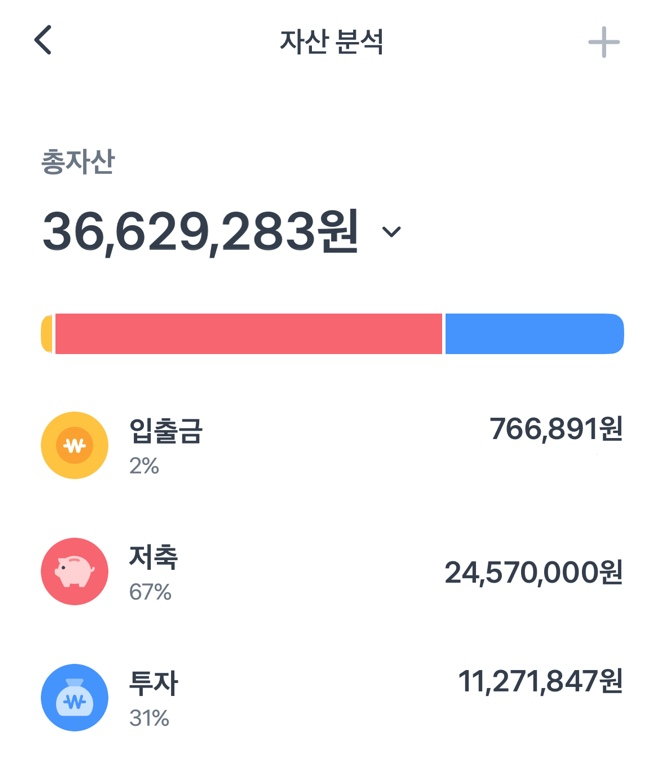Go back using the left chevron

pos(43,41)
